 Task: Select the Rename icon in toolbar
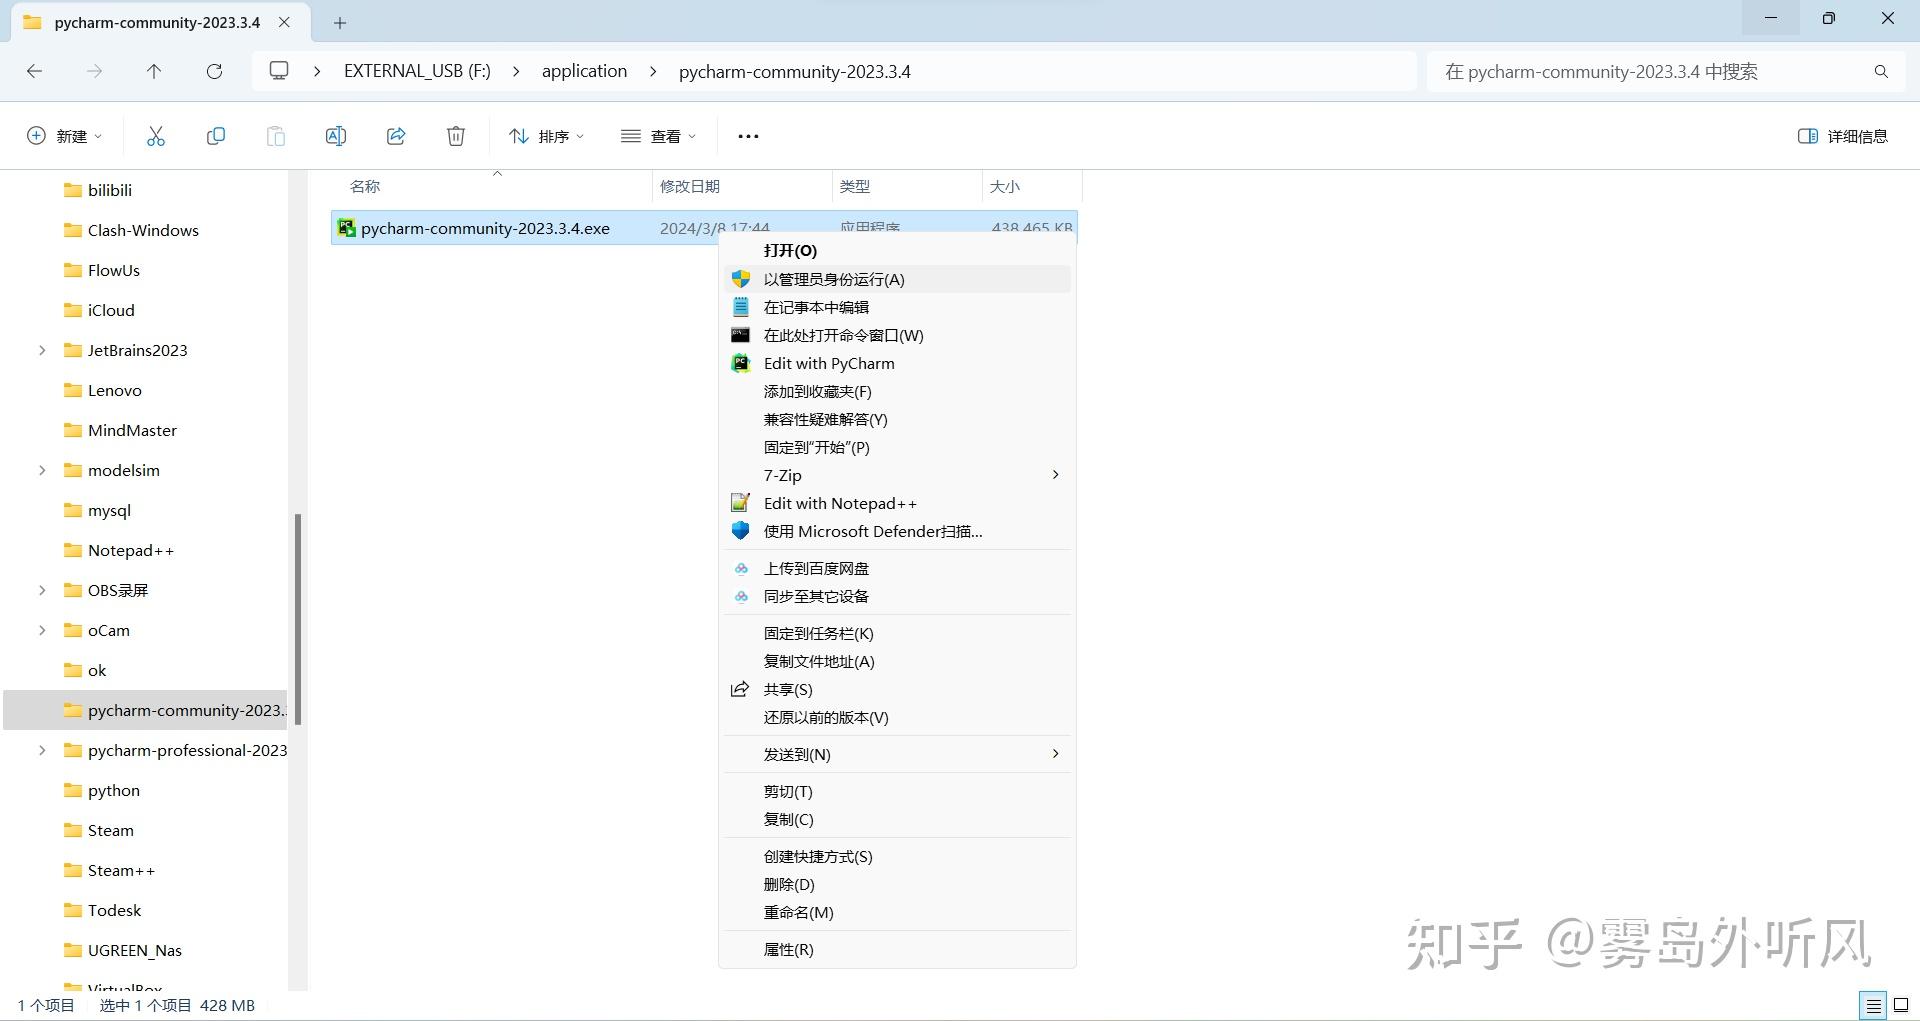point(336,135)
